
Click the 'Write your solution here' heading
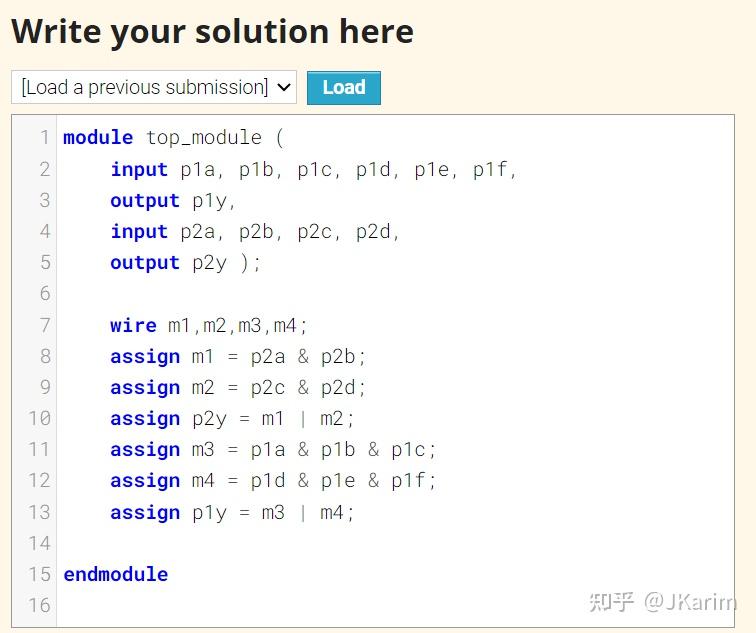[x=212, y=32]
